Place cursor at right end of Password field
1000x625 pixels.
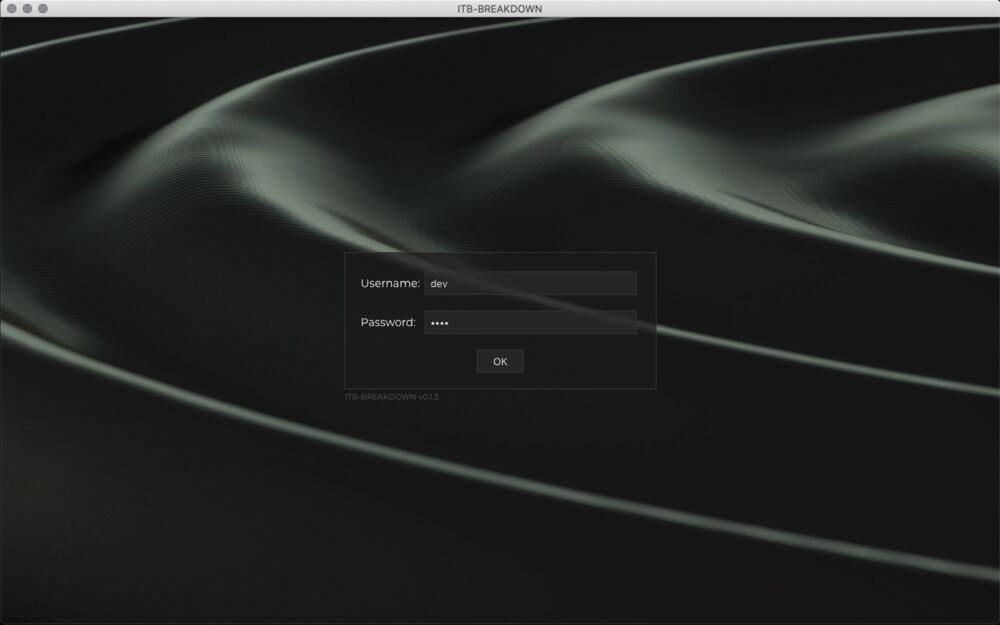[x=628, y=322]
